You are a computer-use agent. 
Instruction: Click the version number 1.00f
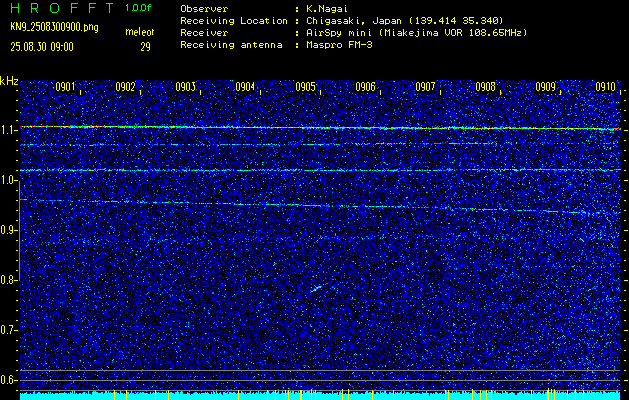pyautogui.click(x=138, y=8)
